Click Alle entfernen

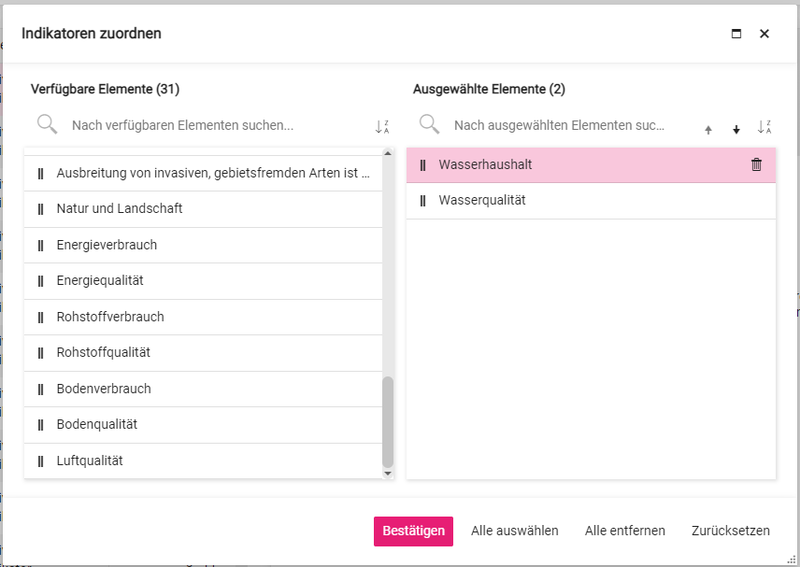click(625, 531)
